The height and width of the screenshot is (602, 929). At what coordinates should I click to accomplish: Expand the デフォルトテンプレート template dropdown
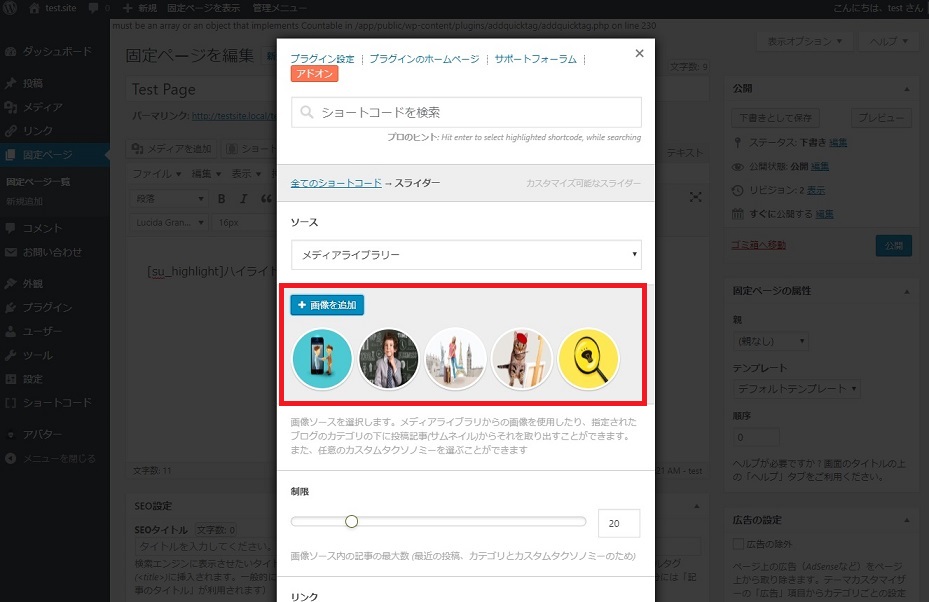(797, 388)
